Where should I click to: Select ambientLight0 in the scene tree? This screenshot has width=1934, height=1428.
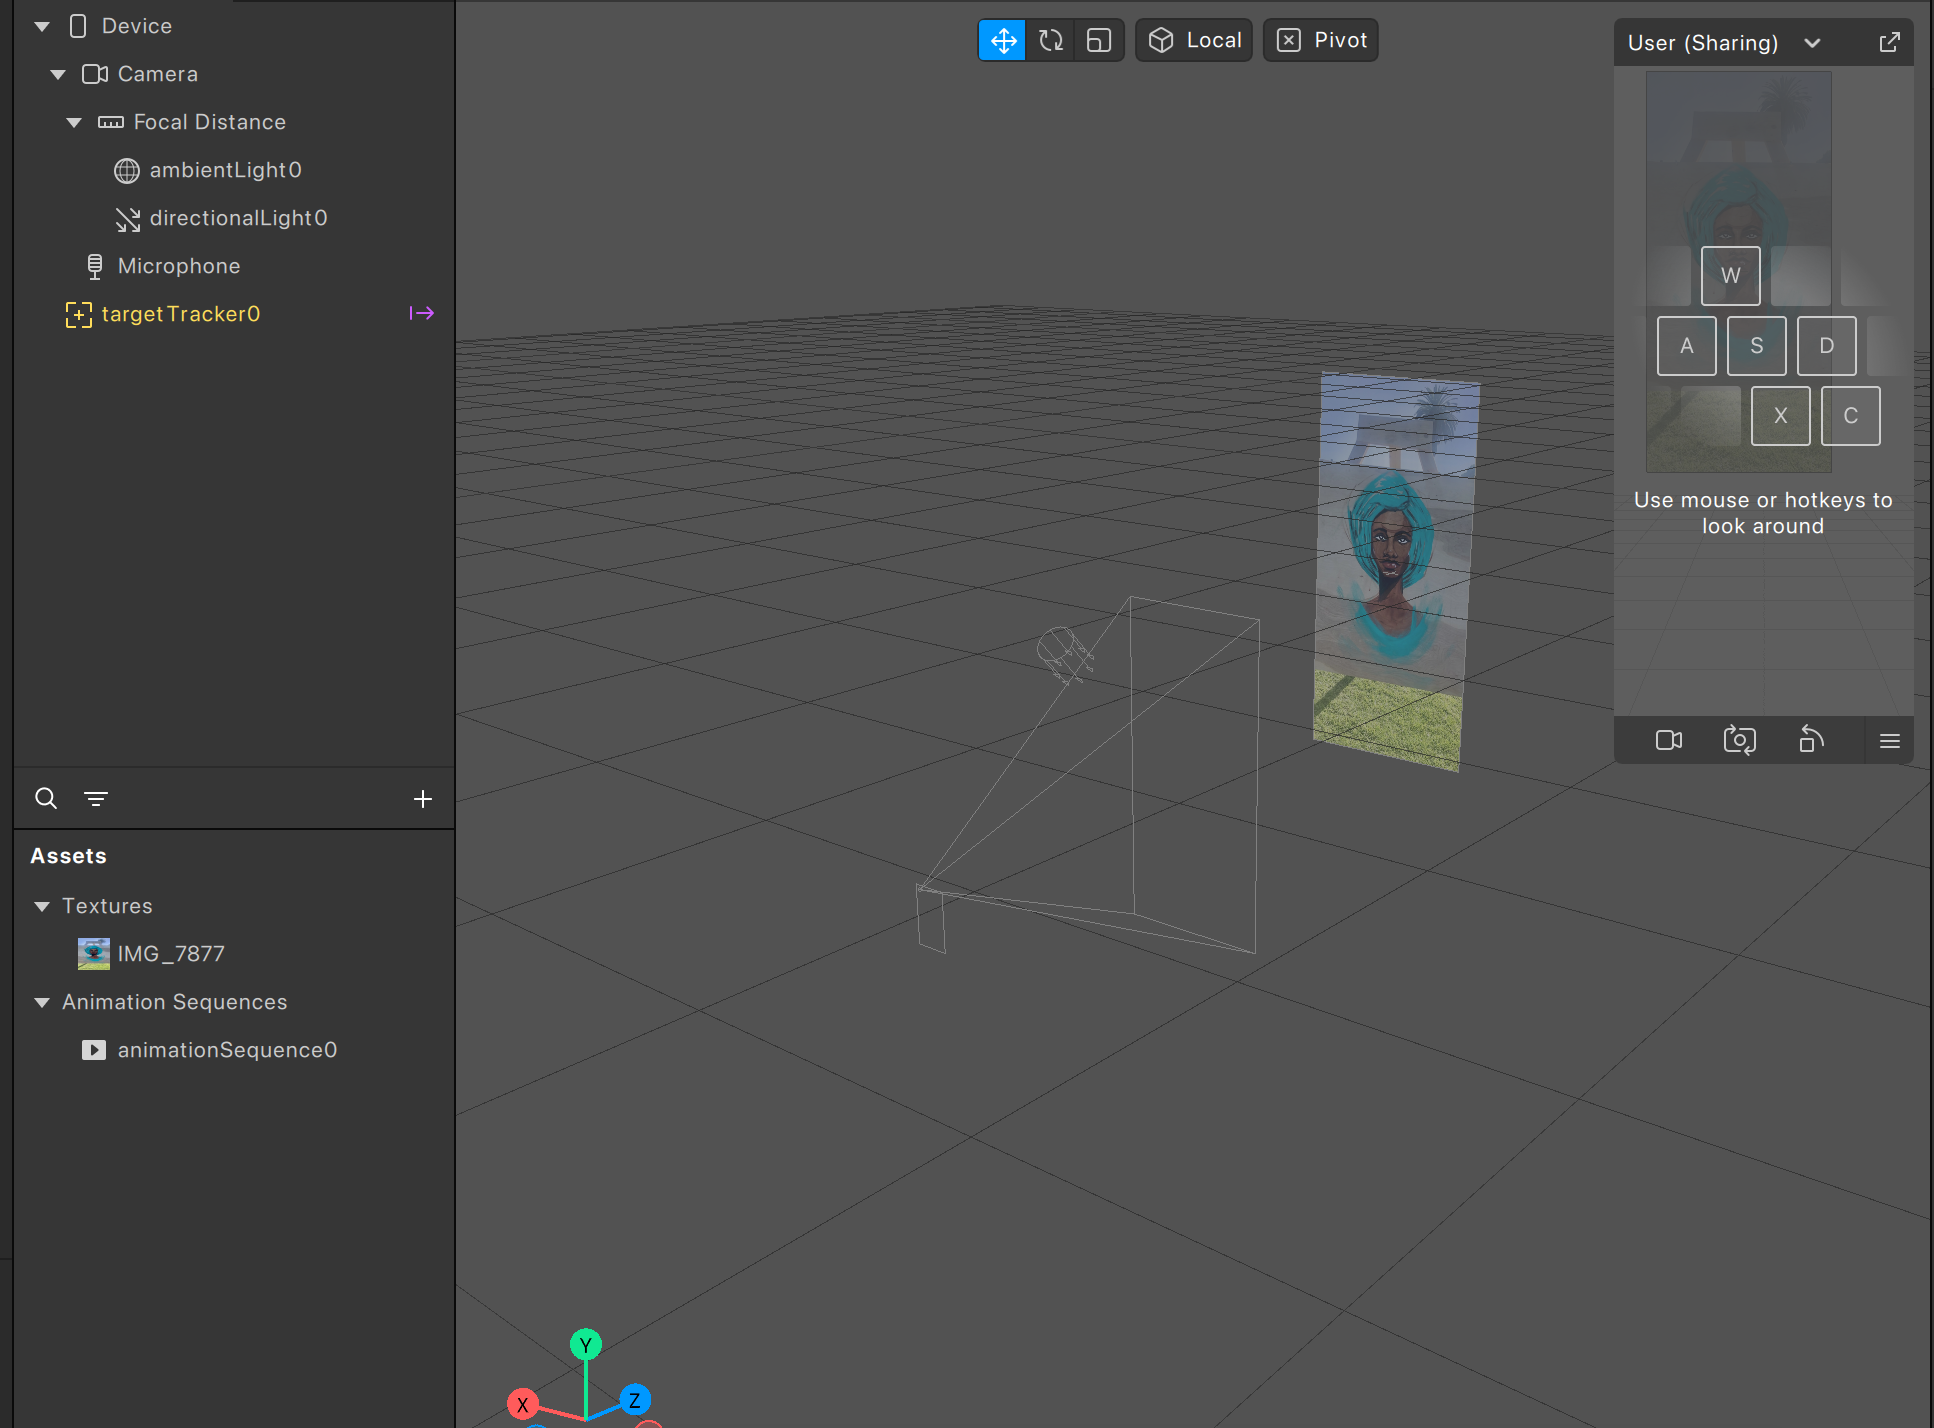click(x=226, y=171)
